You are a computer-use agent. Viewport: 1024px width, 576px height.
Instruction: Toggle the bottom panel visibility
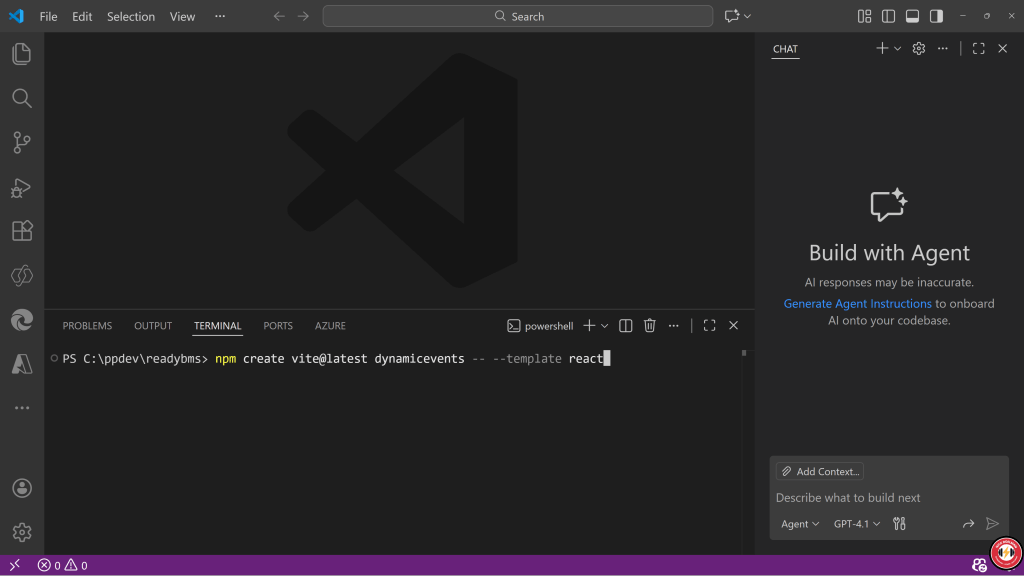click(912, 16)
